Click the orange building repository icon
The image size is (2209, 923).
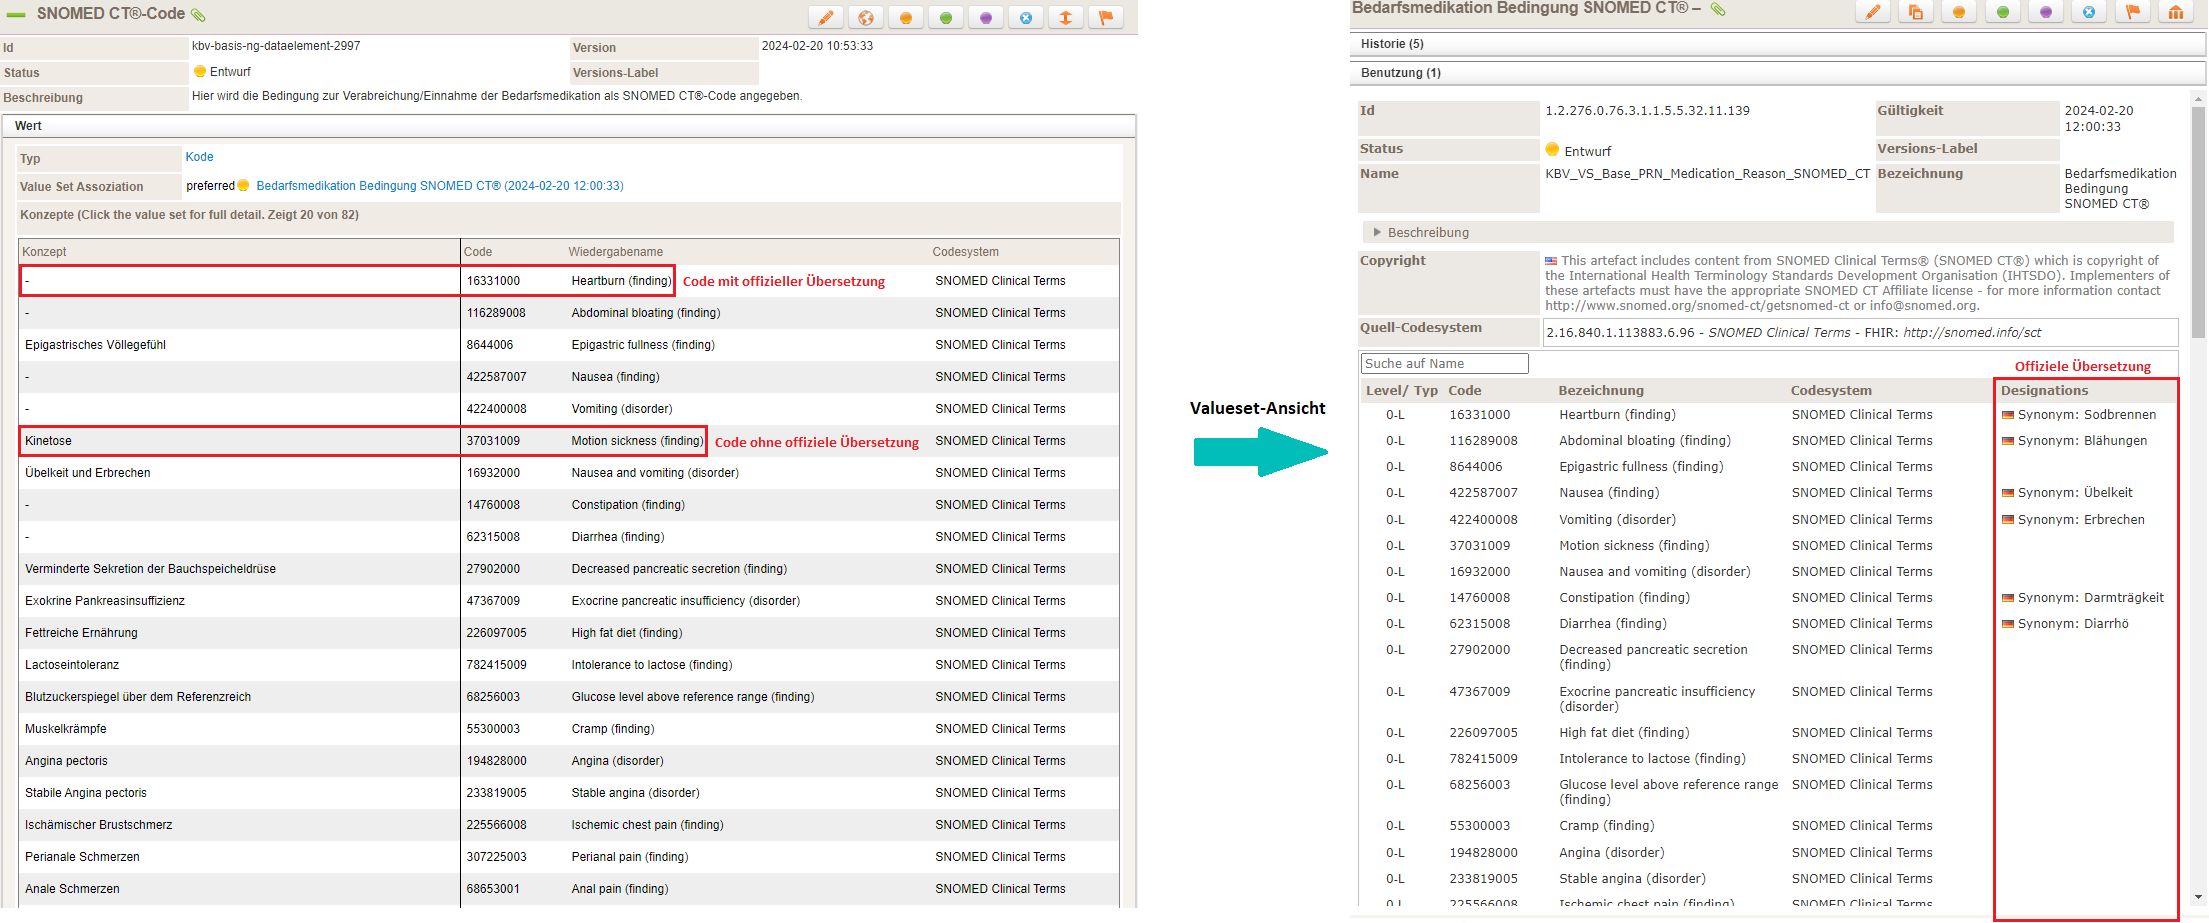click(2176, 12)
